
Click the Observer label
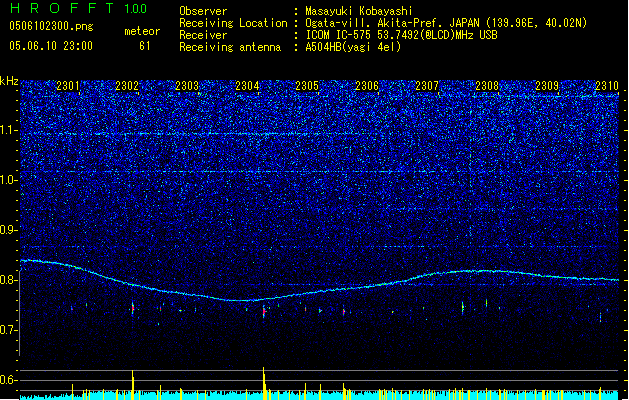point(203,11)
